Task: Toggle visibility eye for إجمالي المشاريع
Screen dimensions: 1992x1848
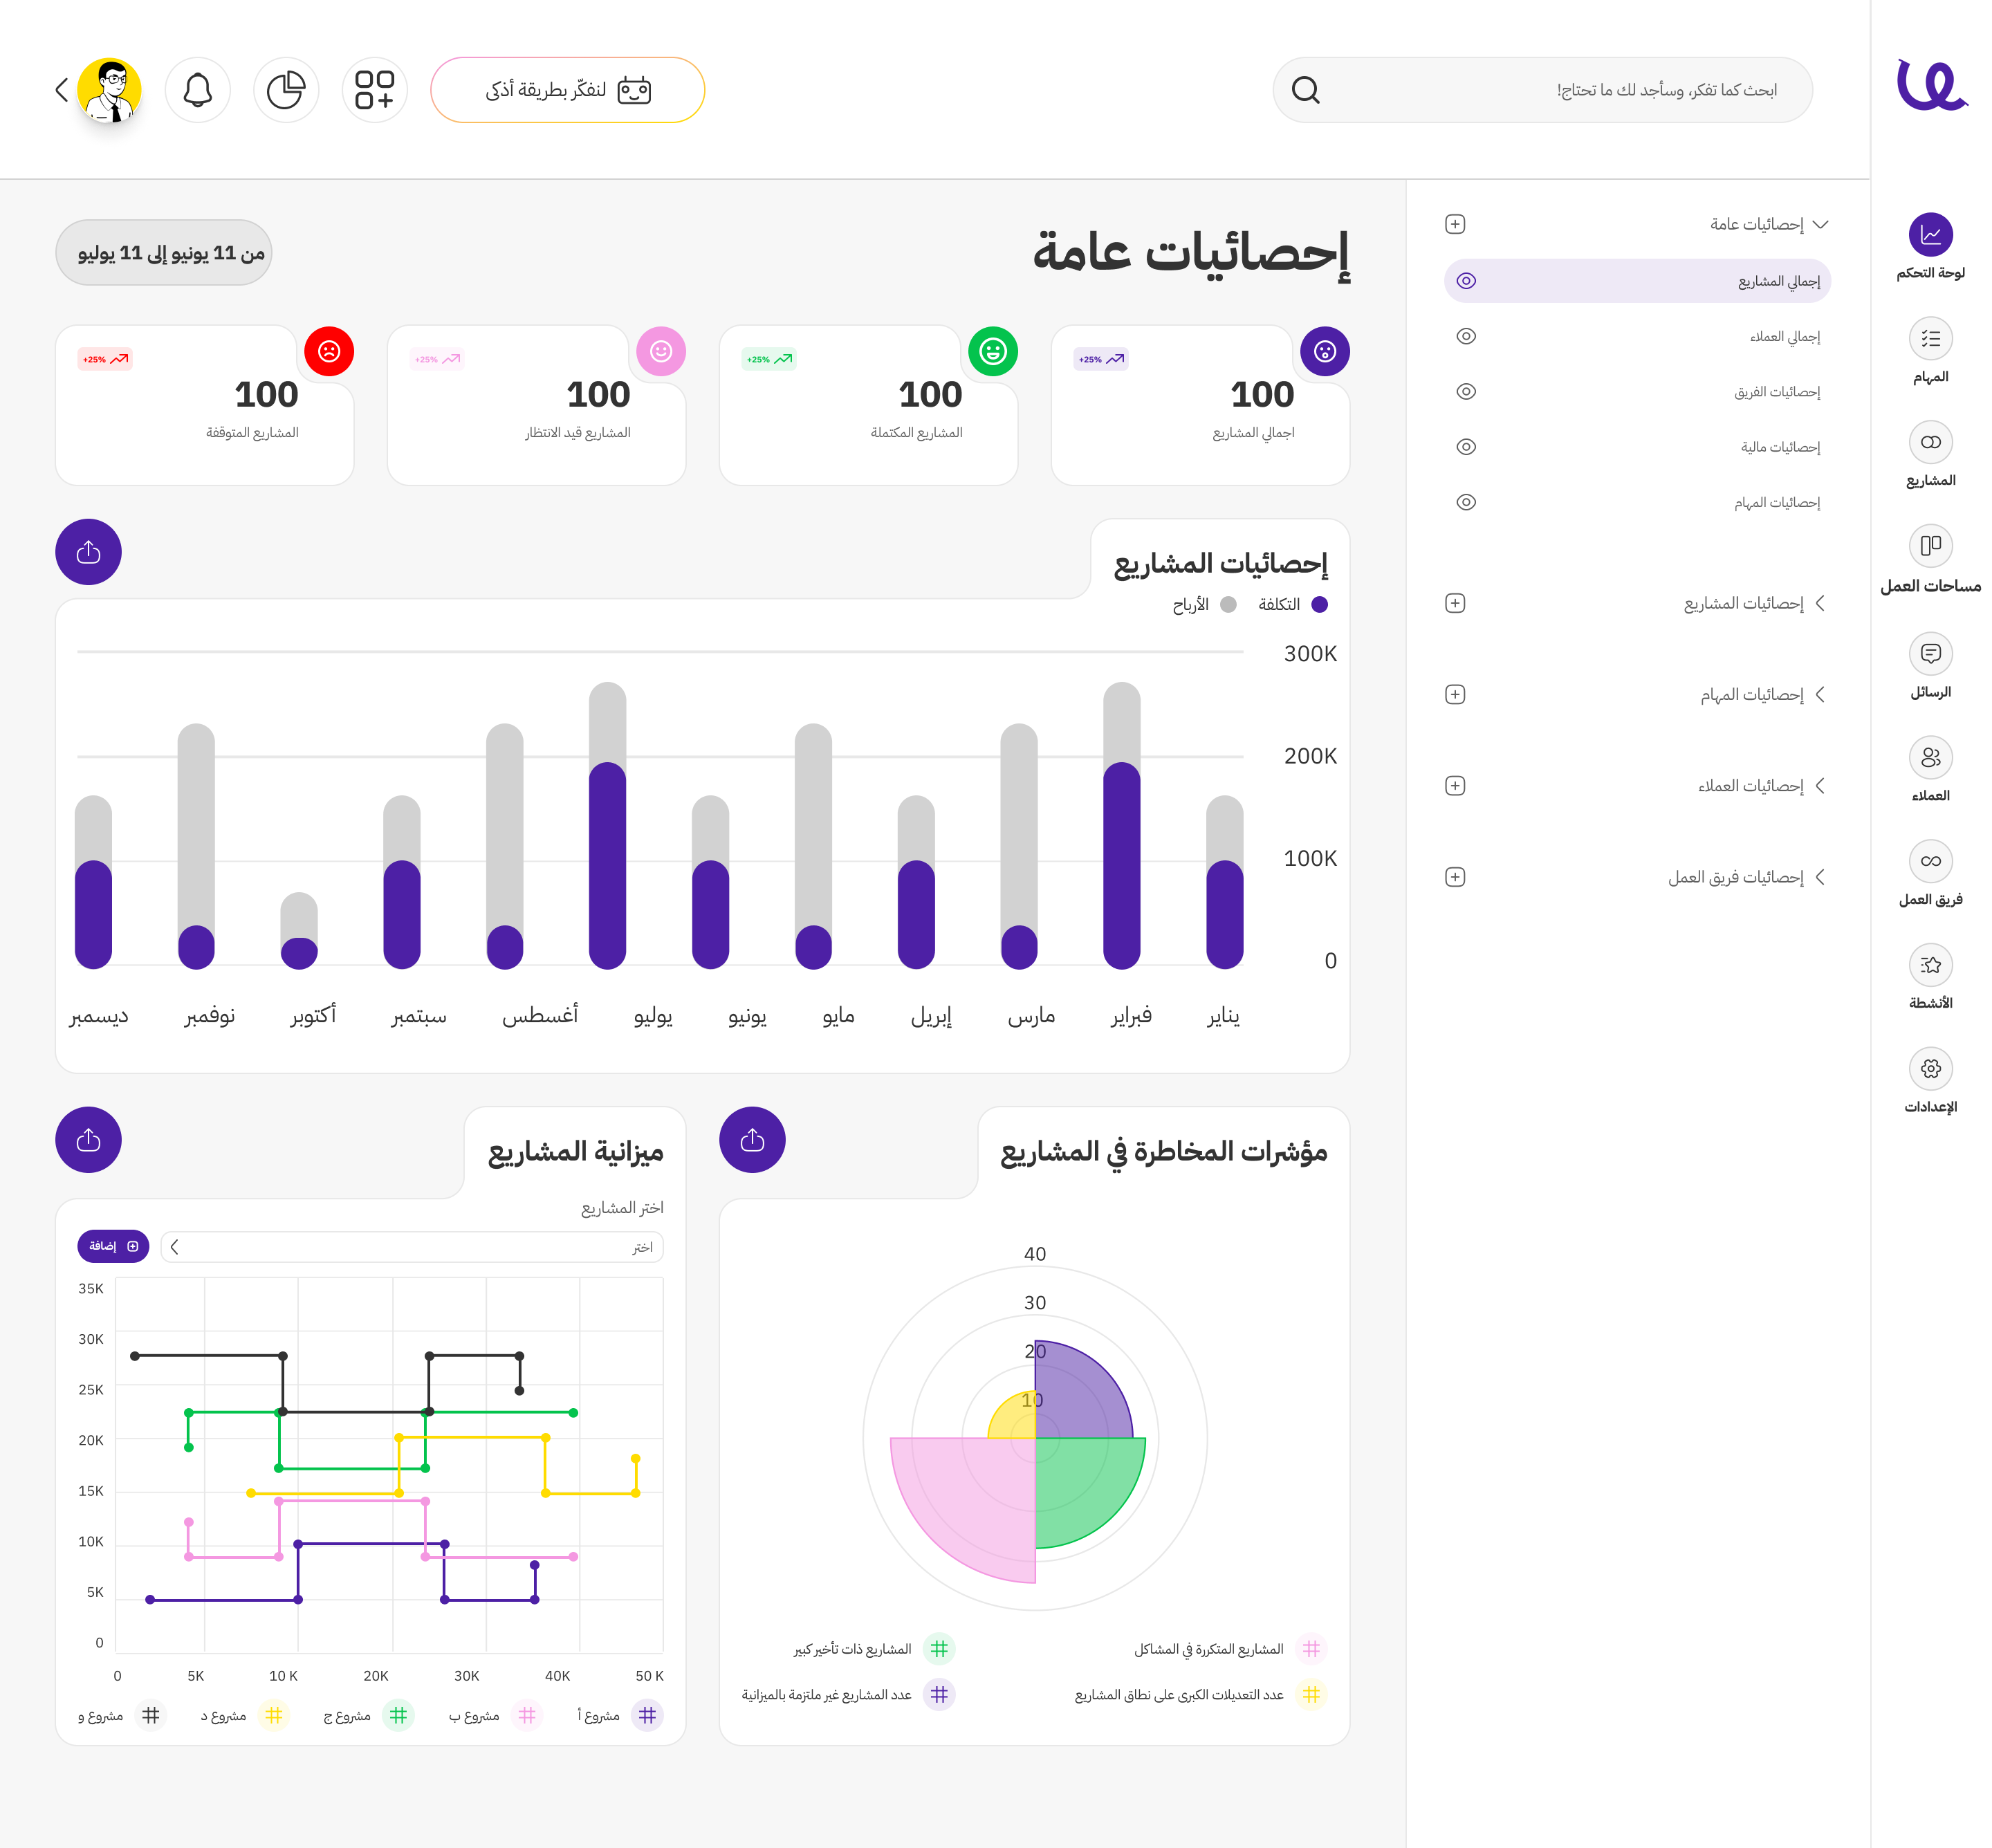Action: [x=1466, y=281]
